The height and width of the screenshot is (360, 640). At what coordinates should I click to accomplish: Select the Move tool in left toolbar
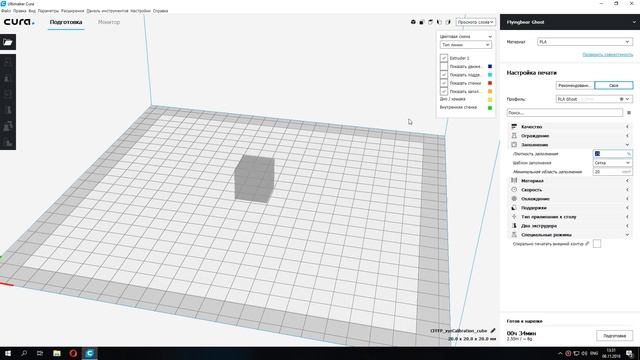pos(8,62)
